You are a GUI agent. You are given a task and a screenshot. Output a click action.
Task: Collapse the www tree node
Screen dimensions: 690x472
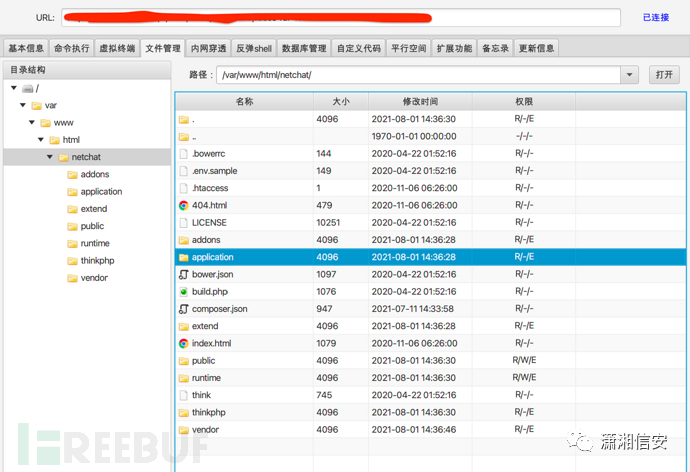click(32, 122)
